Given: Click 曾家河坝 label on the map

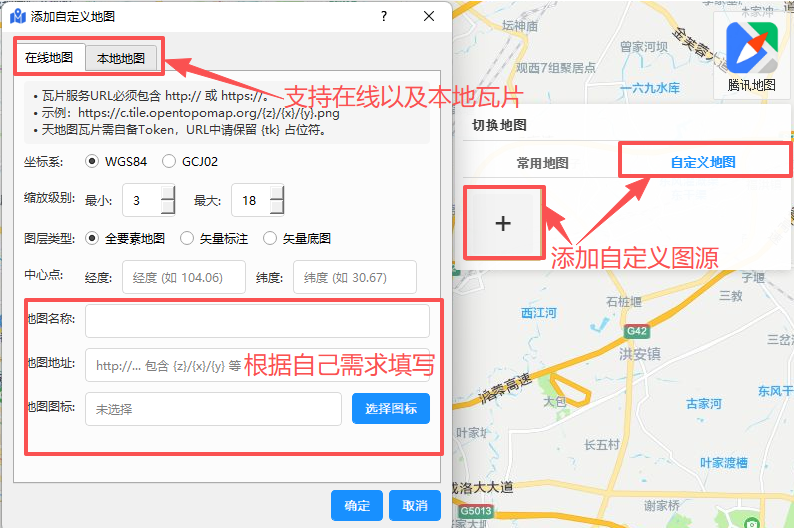Looking at the screenshot, I should coord(644,47).
